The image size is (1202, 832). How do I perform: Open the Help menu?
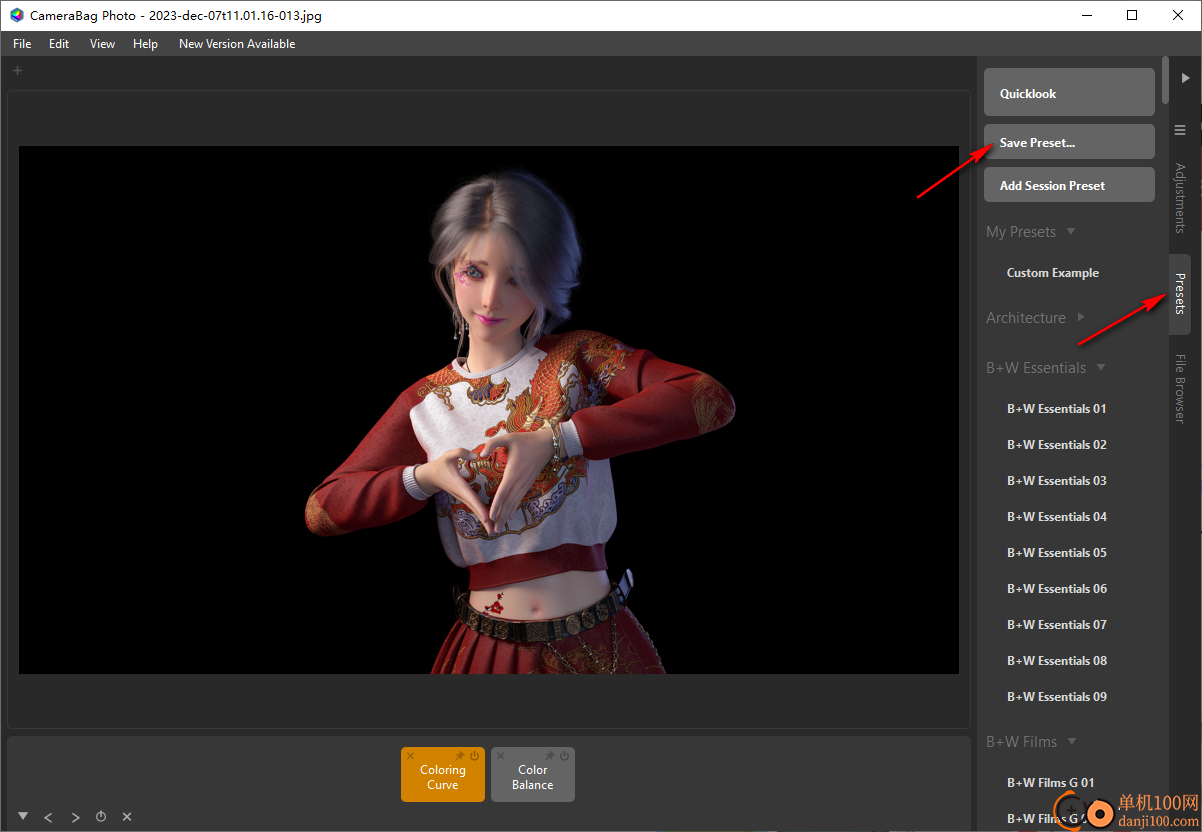(x=145, y=44)
